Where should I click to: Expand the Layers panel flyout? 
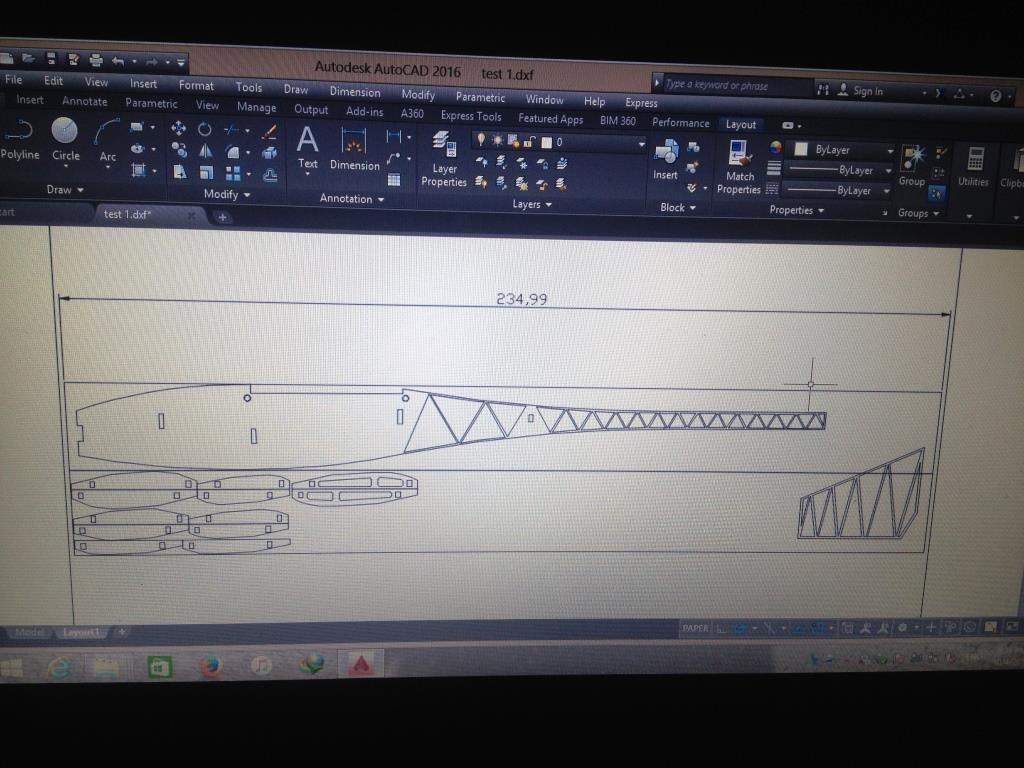(532, 204)
